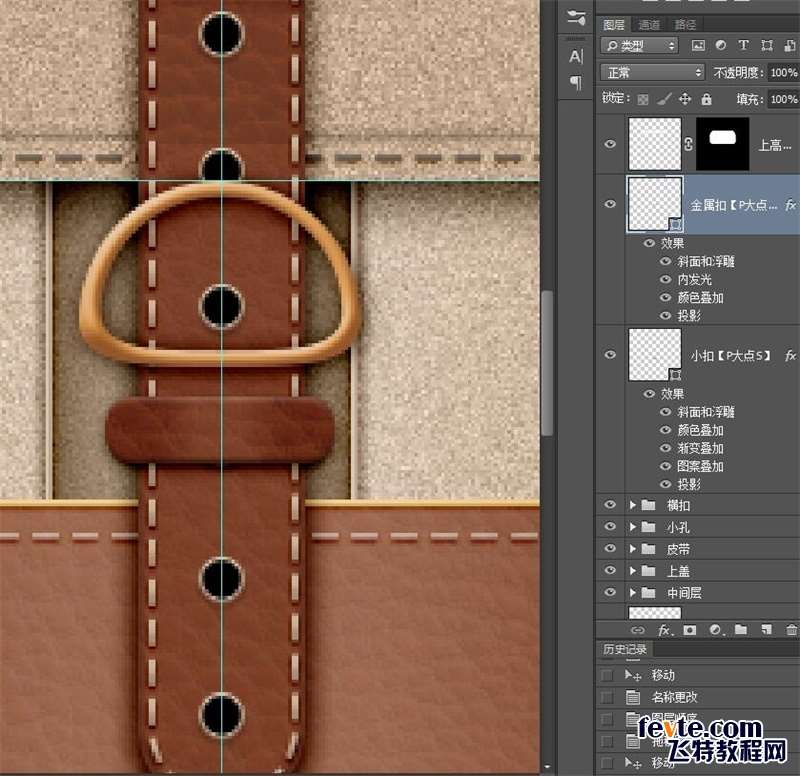The height and width of the screenshot is (776, 800).
Task: Select the 上盖 group name
Action: coord(678,571)
